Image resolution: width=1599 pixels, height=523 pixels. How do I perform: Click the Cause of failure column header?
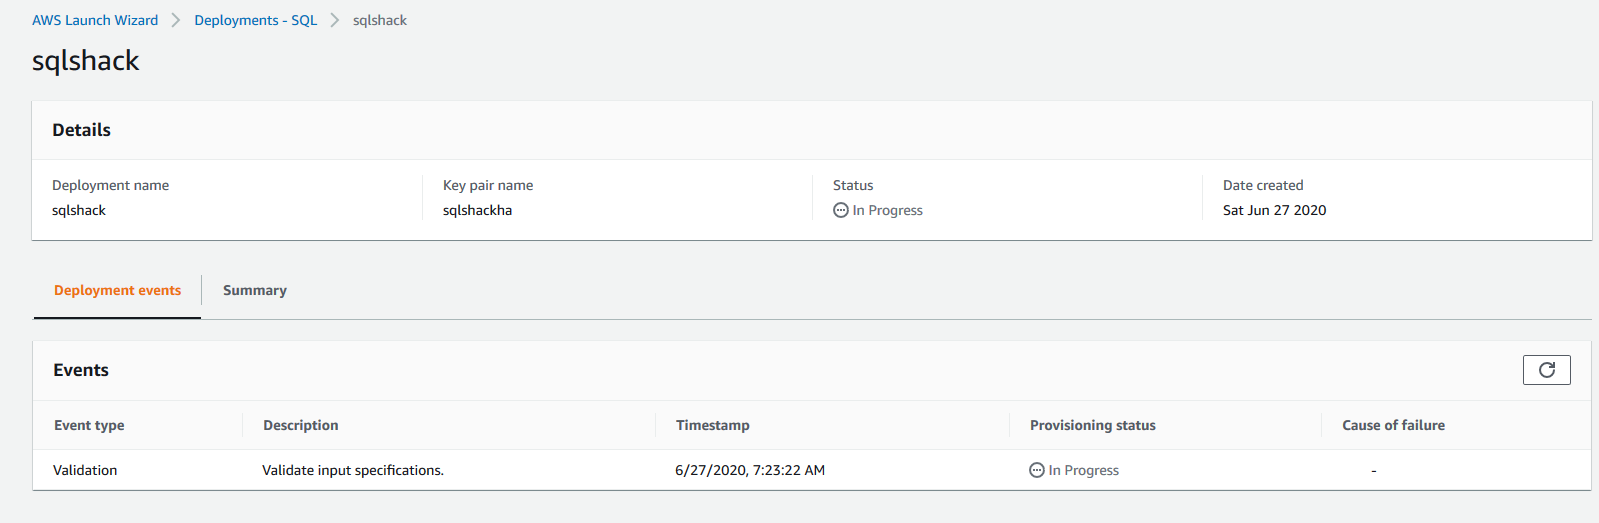(1393, 425)
